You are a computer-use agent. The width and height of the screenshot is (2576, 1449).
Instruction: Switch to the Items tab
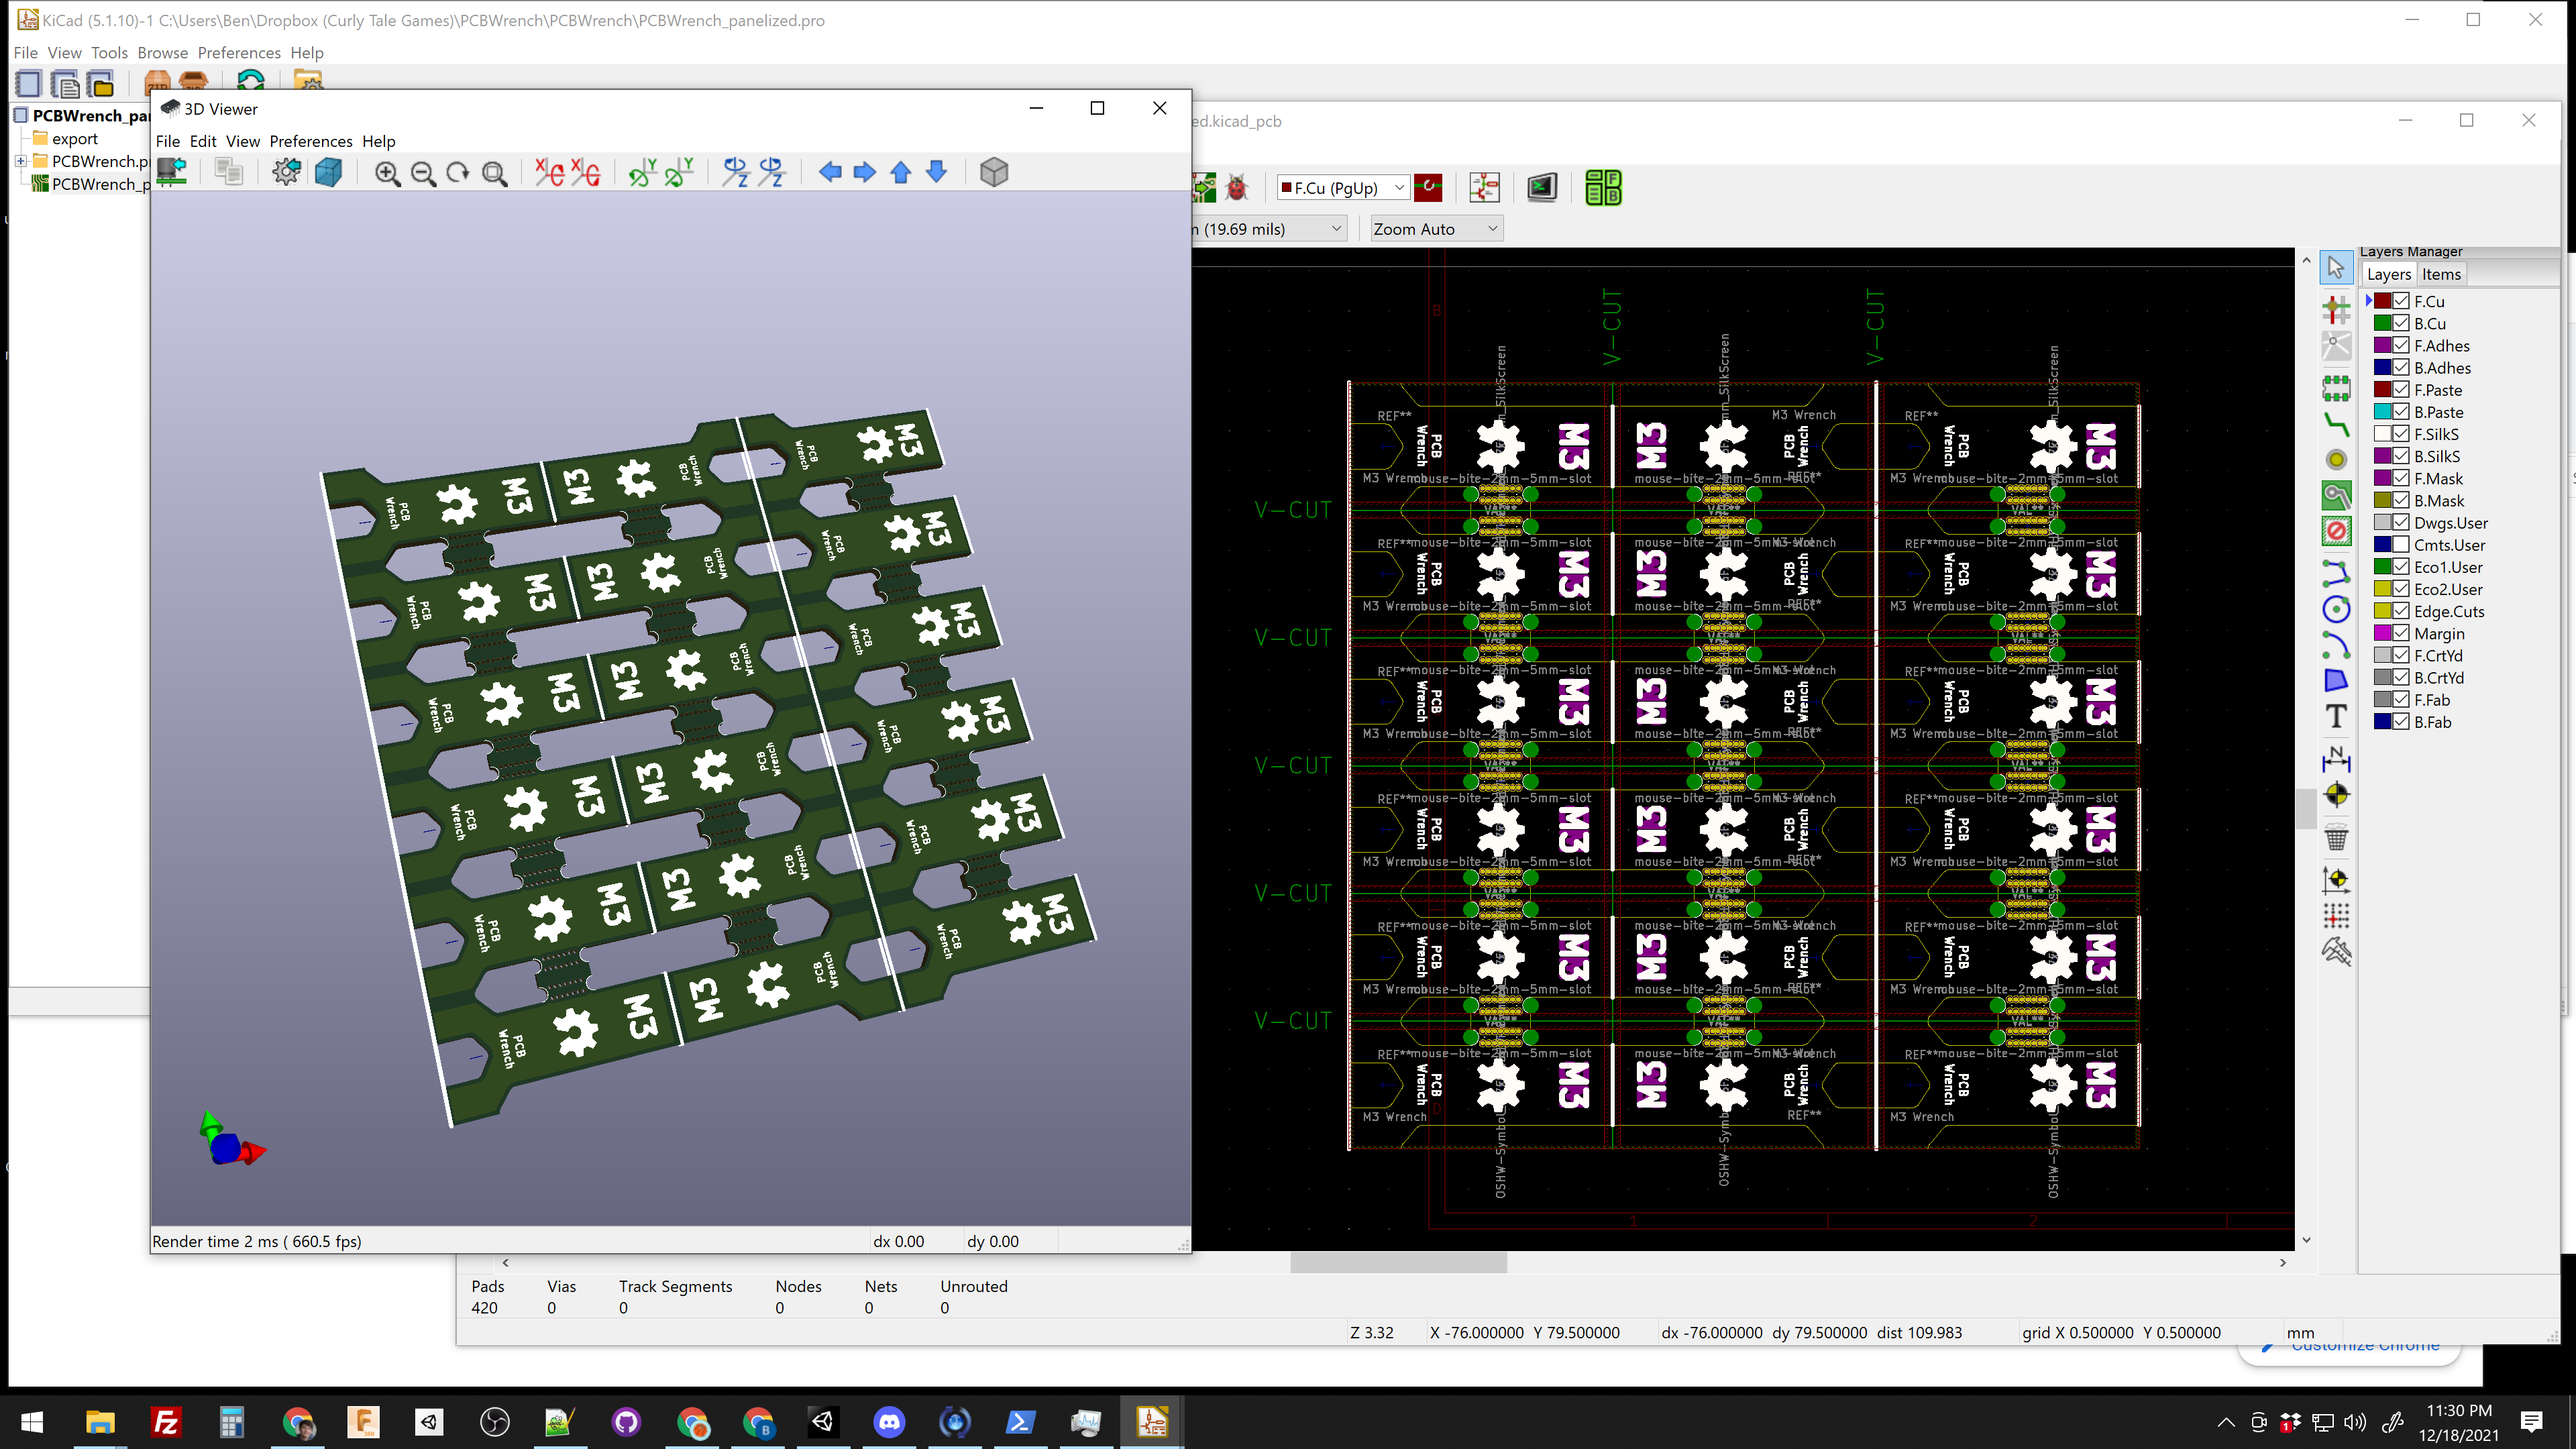tap(2440, 274)
